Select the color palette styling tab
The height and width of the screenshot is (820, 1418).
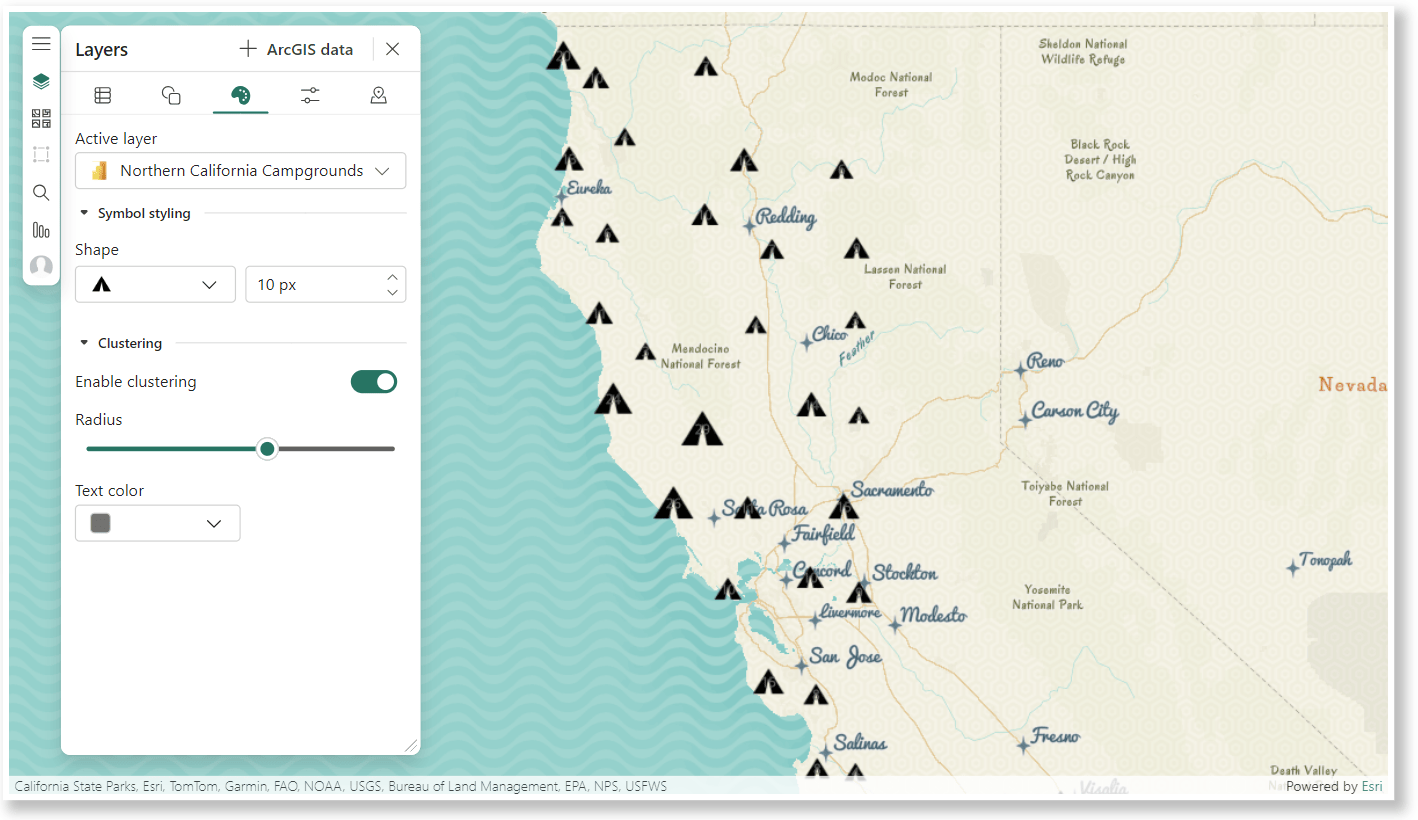pos(240,95)
